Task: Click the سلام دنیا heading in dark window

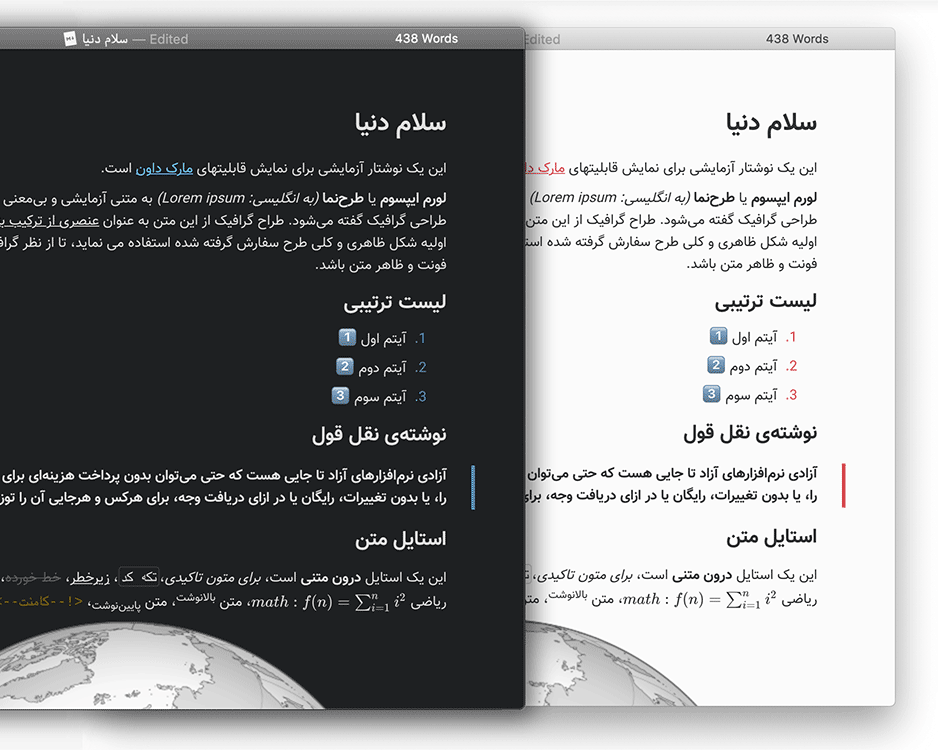Action: (x=400, y=123)
